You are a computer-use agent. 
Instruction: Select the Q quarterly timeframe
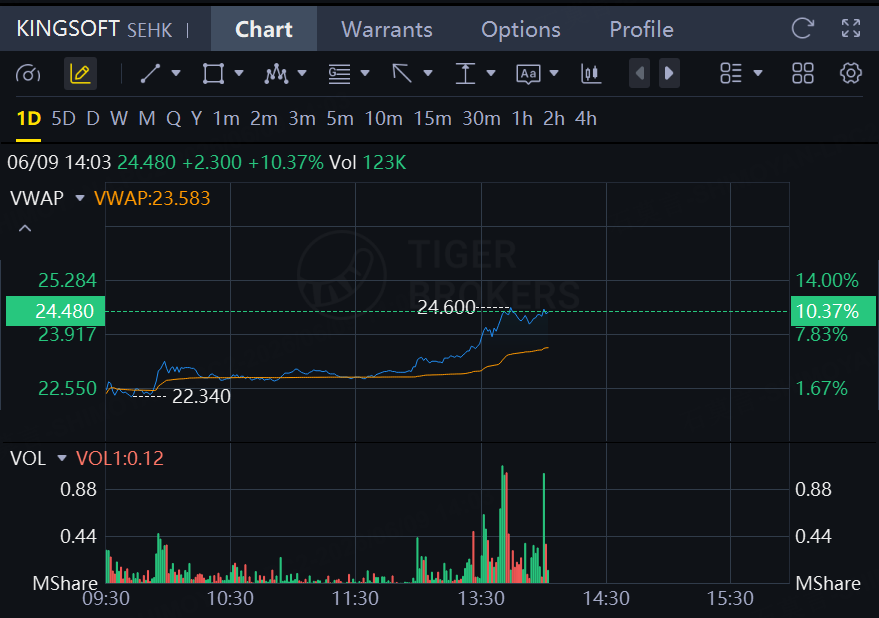(173, 119)
